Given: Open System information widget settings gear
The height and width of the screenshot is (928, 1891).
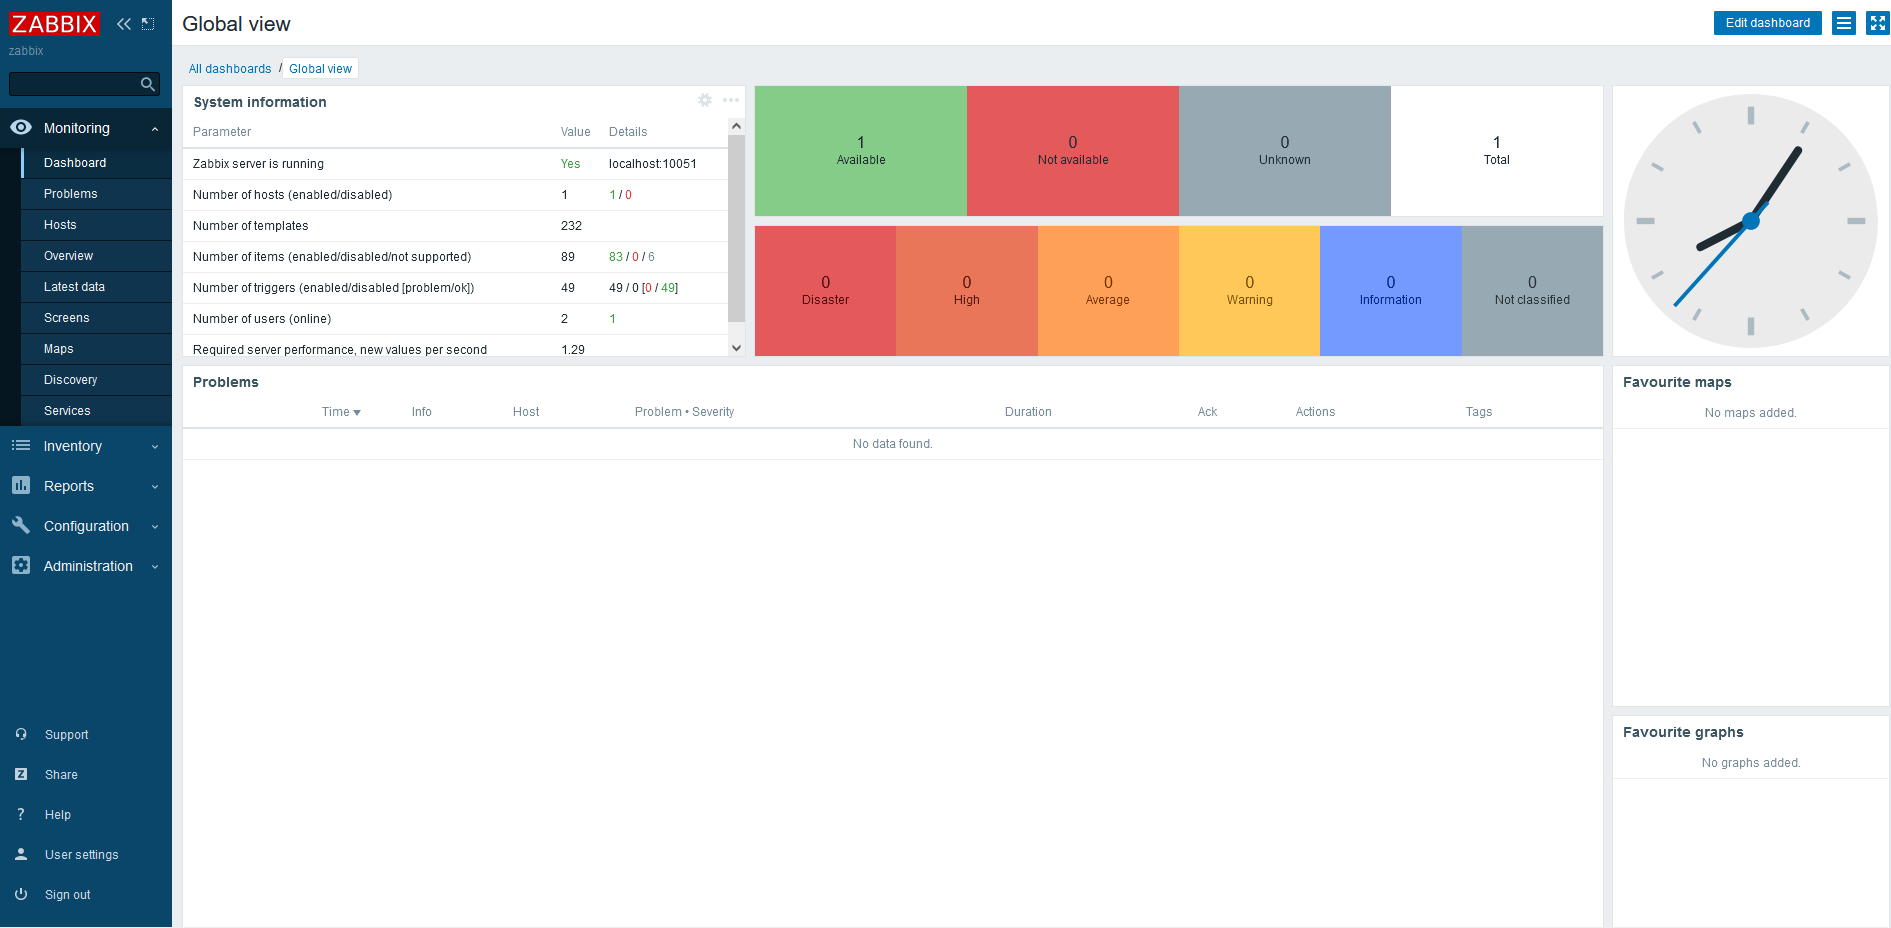Looking at the screenshot, I should click(x=705, y=100).
